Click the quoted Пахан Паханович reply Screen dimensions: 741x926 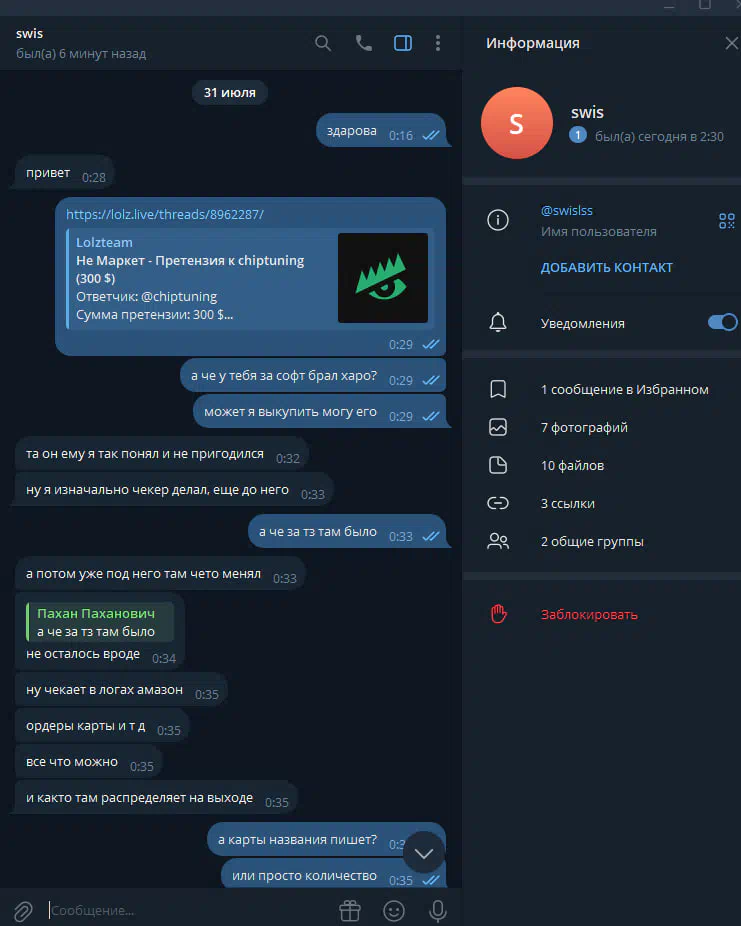coord(100,622)
